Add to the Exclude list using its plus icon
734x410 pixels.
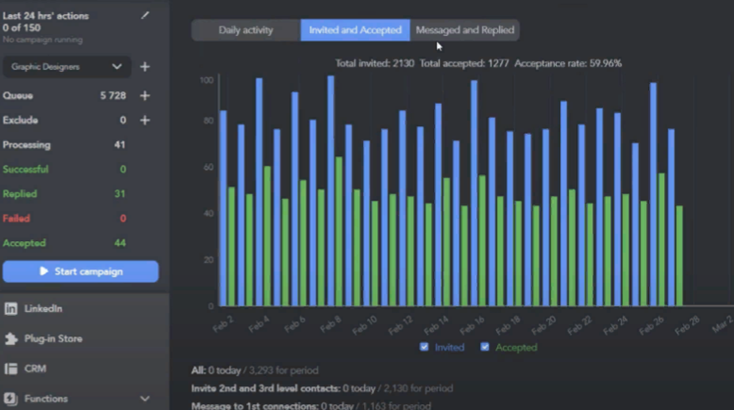pos(145,120)
